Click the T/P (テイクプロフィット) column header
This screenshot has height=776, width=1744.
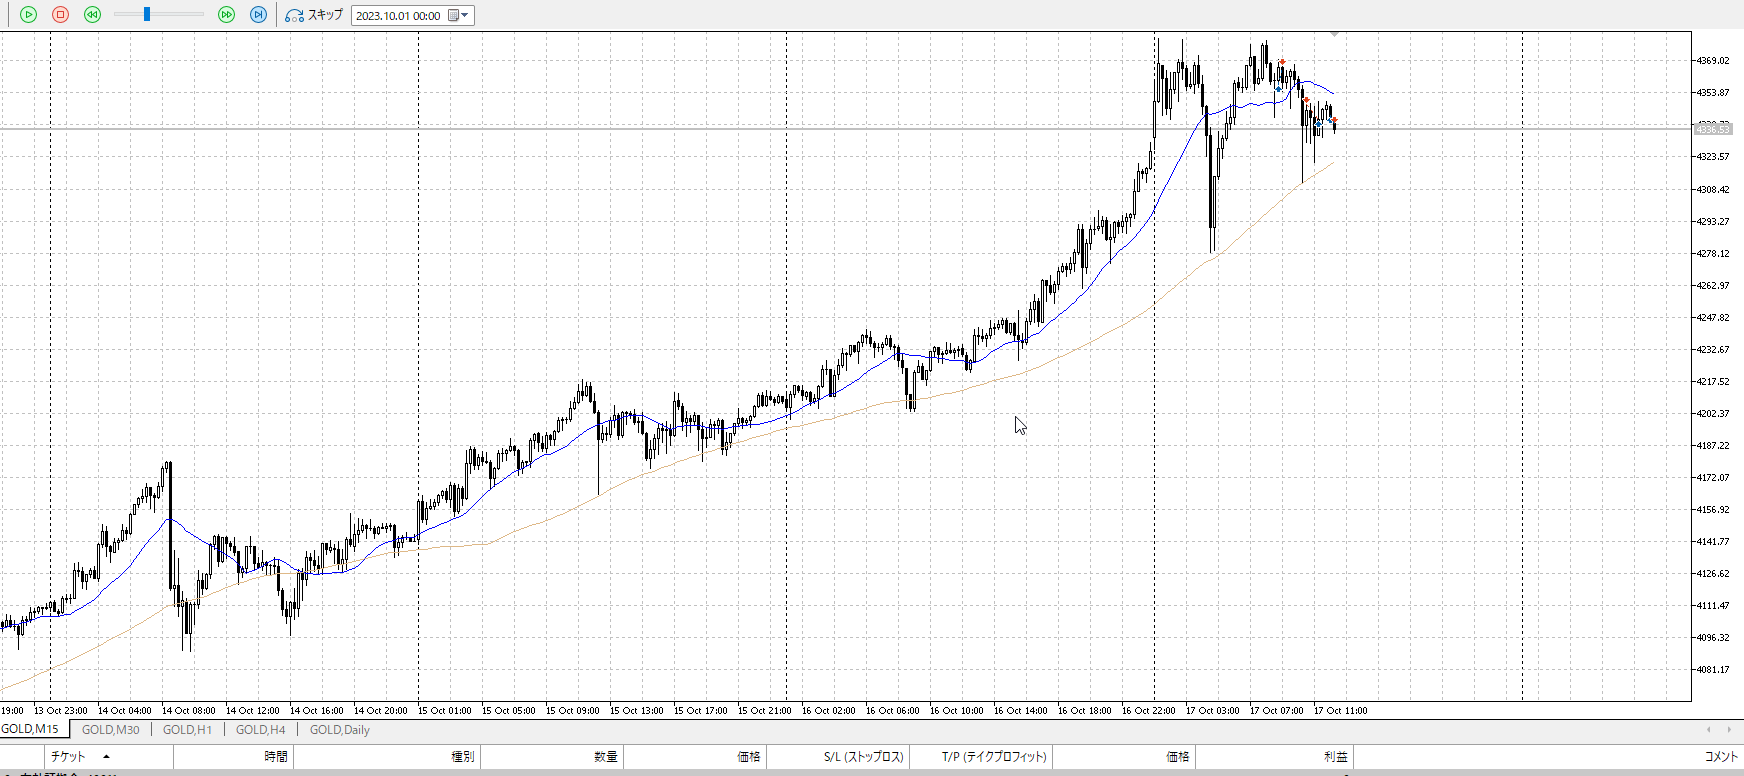pyautogui.click(x=994, y=757)
